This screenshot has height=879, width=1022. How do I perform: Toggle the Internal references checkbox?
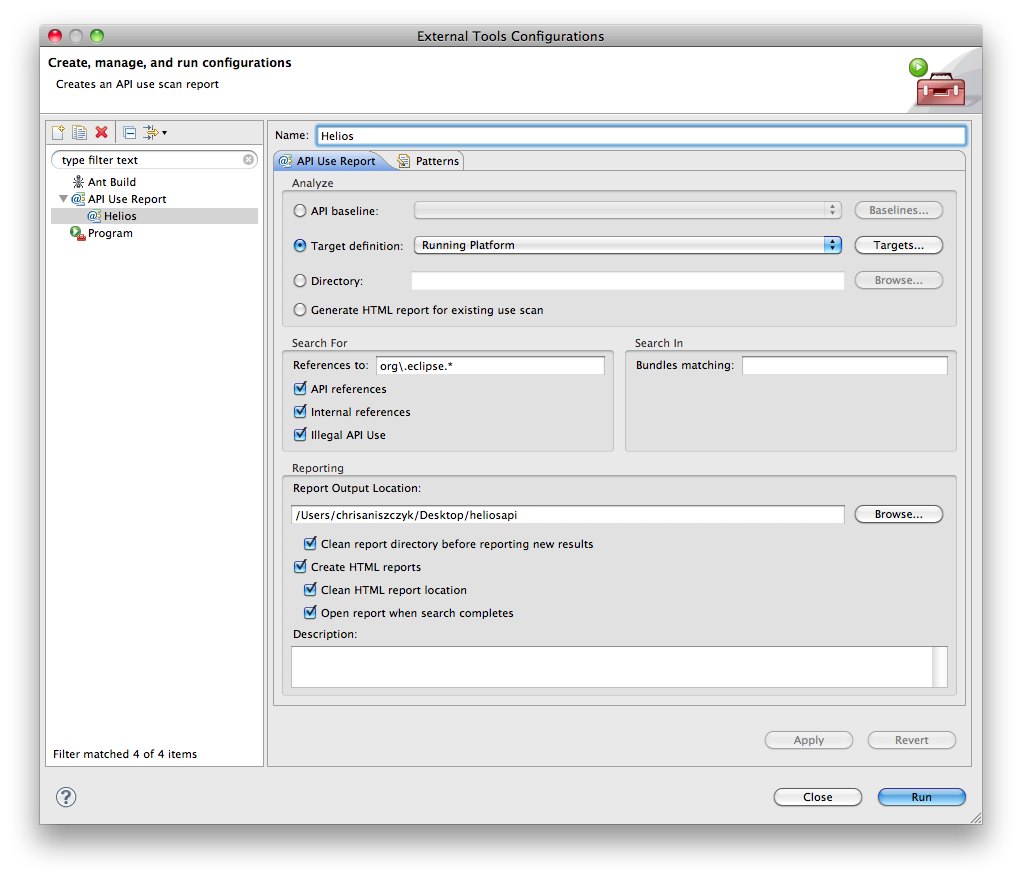pyautogui.click(x=300, y=412)
